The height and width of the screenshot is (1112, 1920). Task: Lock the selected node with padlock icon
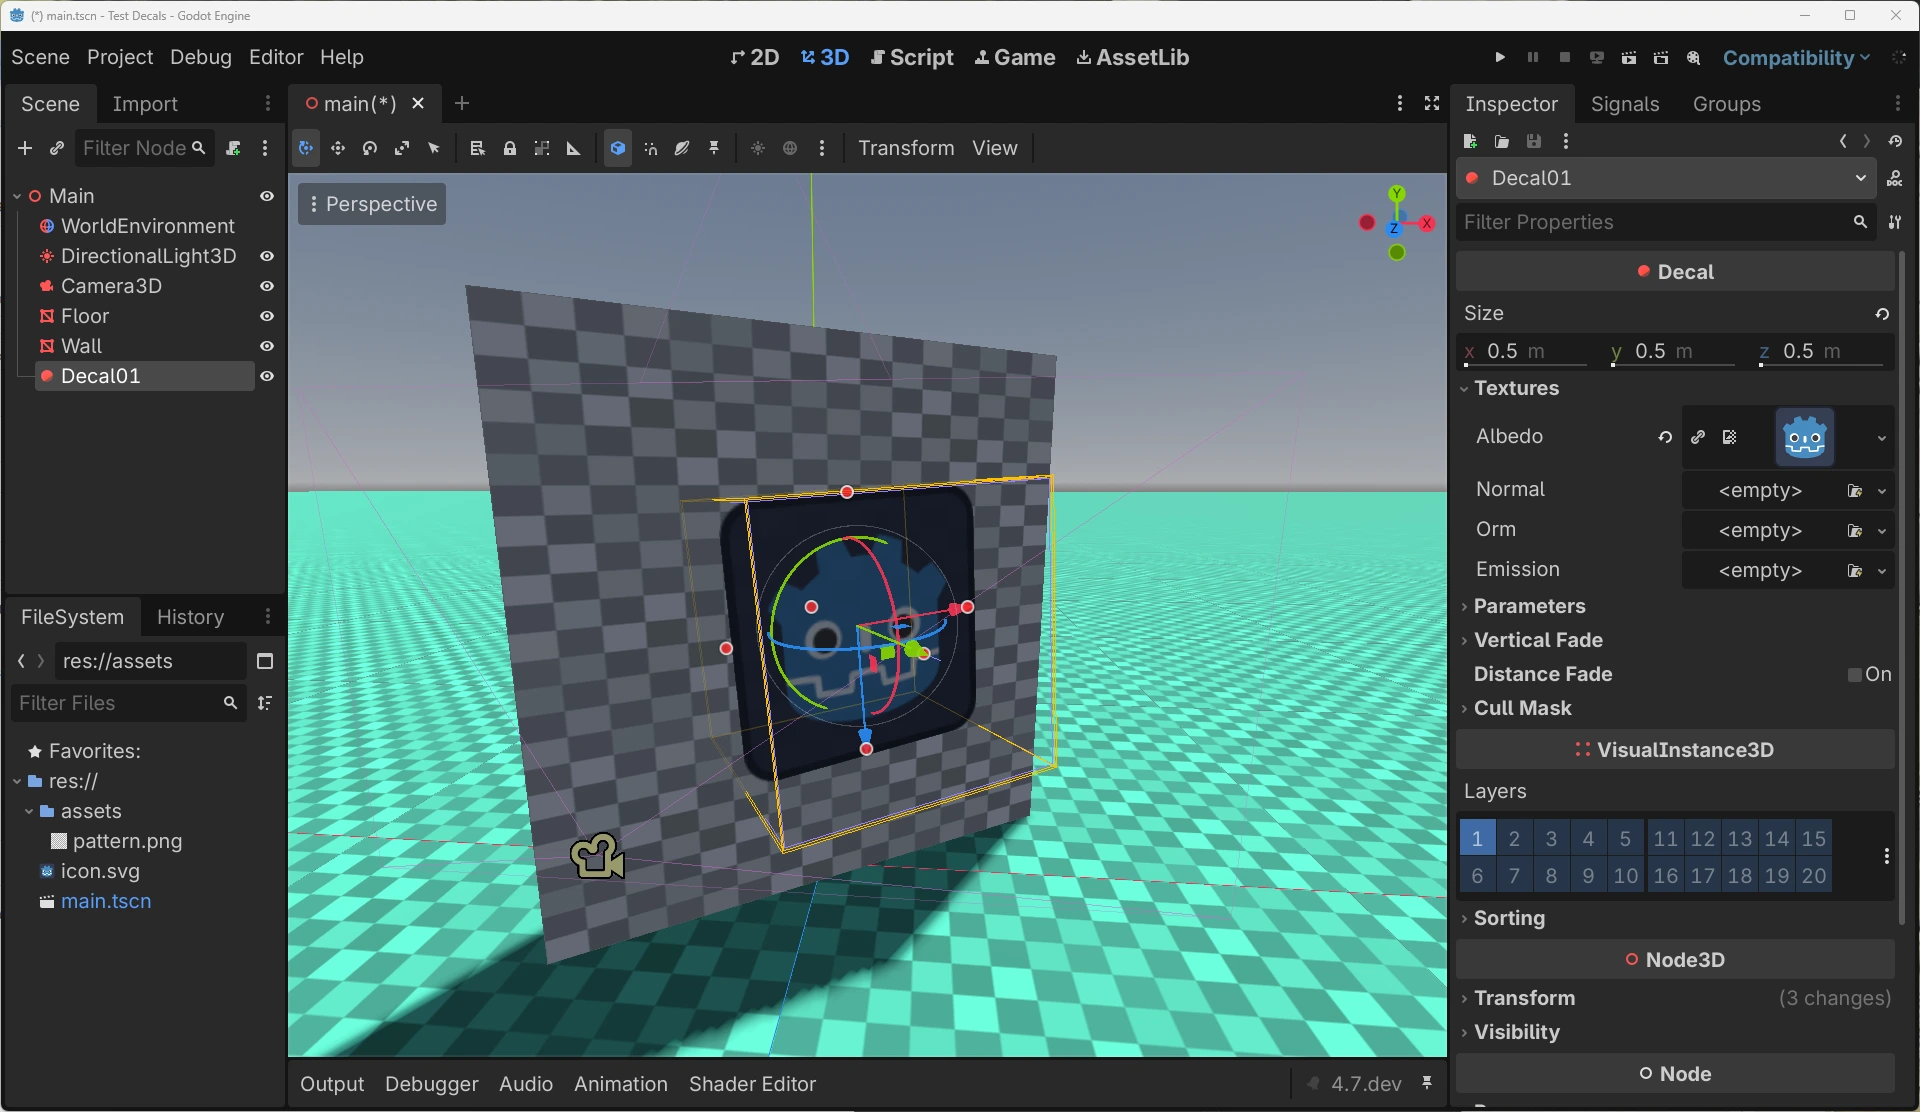coord(510,148)
